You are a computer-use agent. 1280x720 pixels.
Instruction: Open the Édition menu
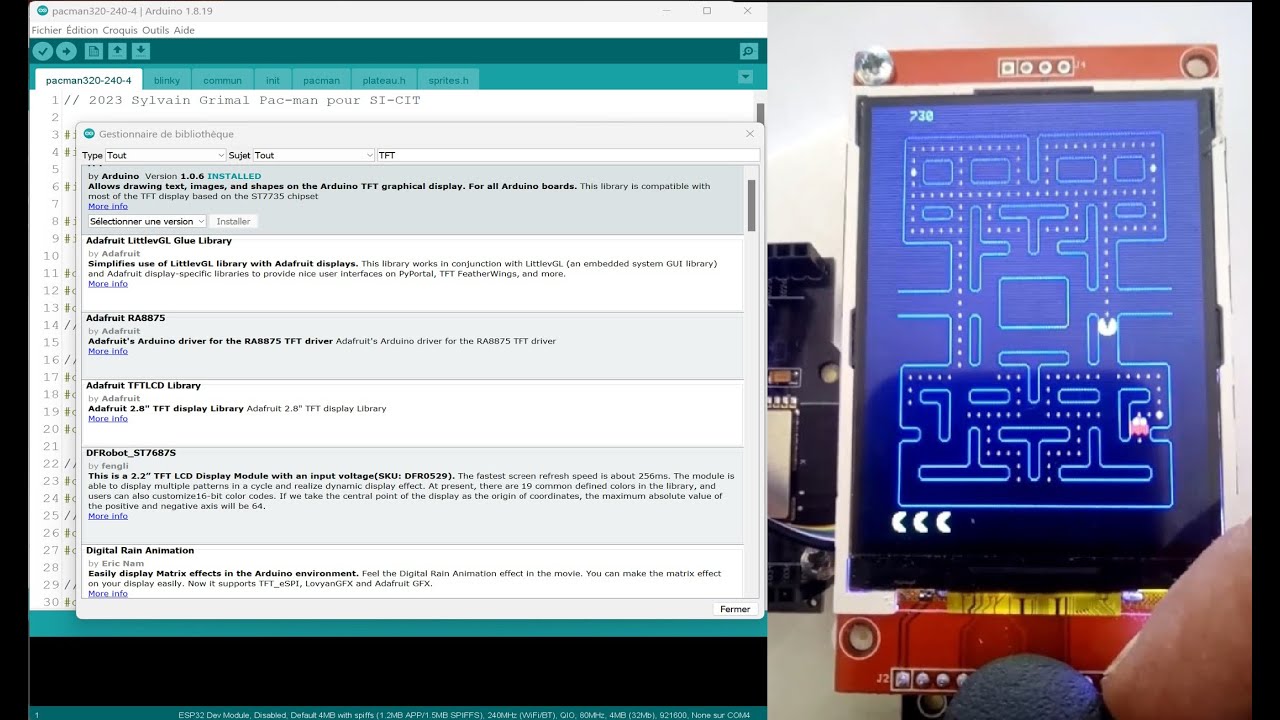tap(82, 30)
